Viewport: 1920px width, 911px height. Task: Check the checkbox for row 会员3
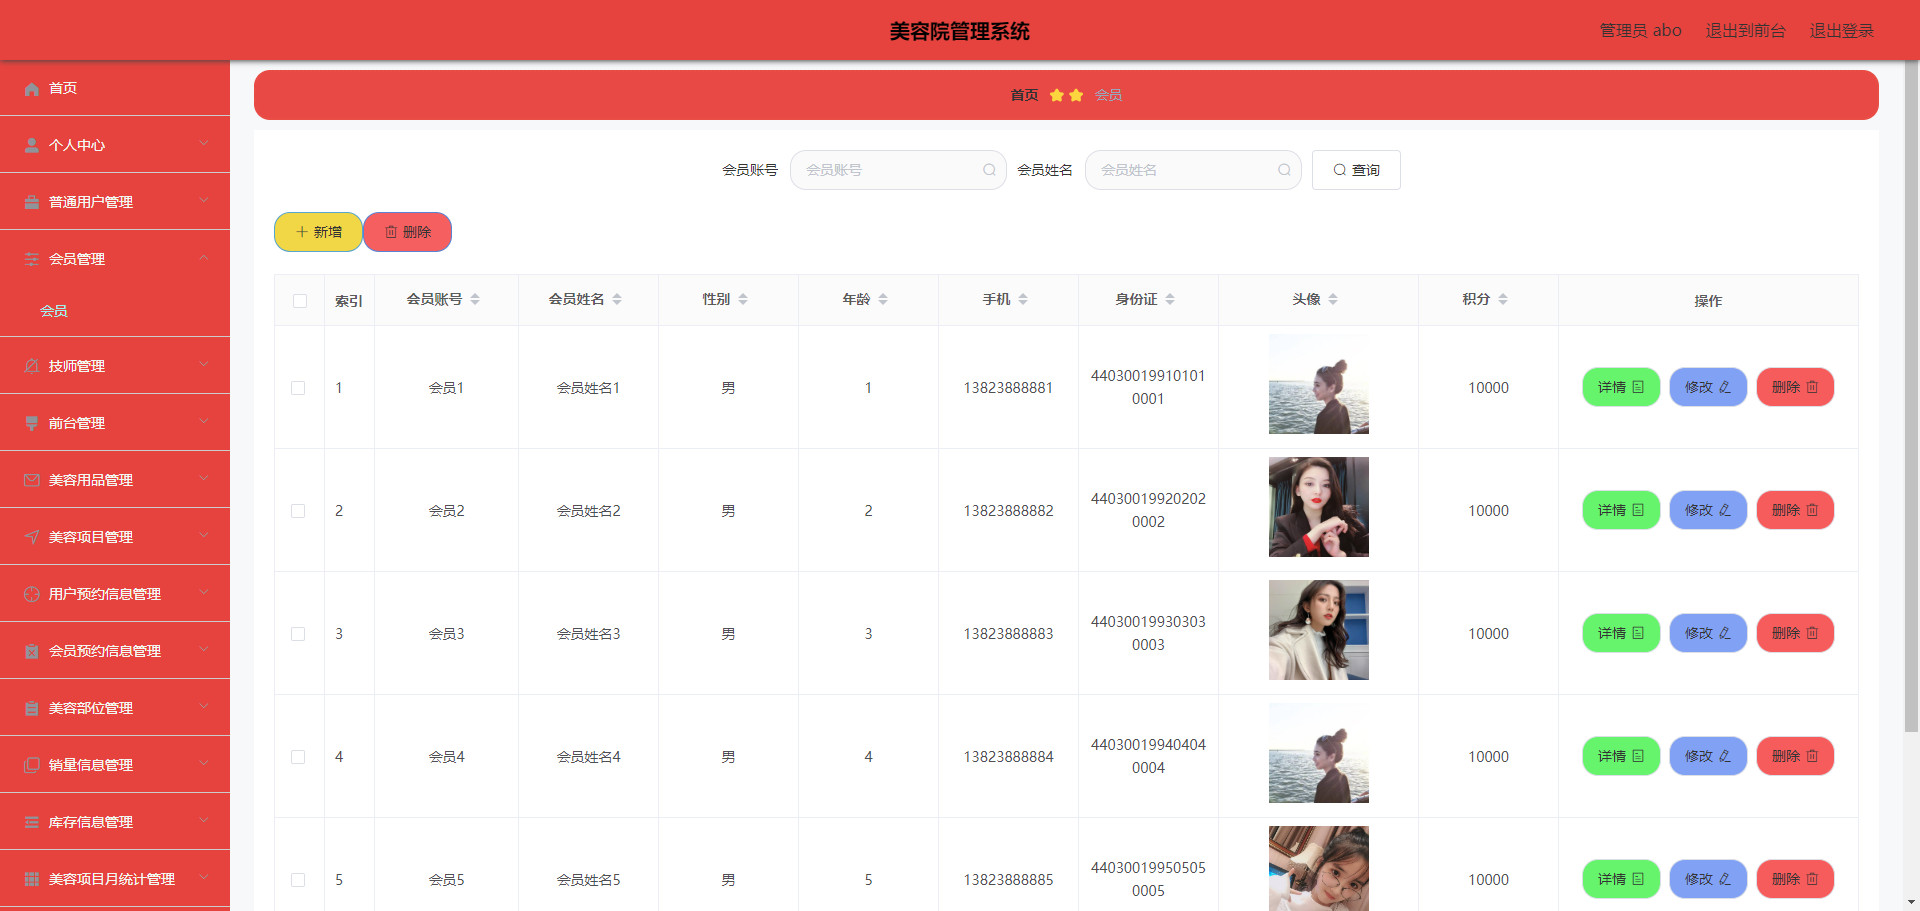298,634
